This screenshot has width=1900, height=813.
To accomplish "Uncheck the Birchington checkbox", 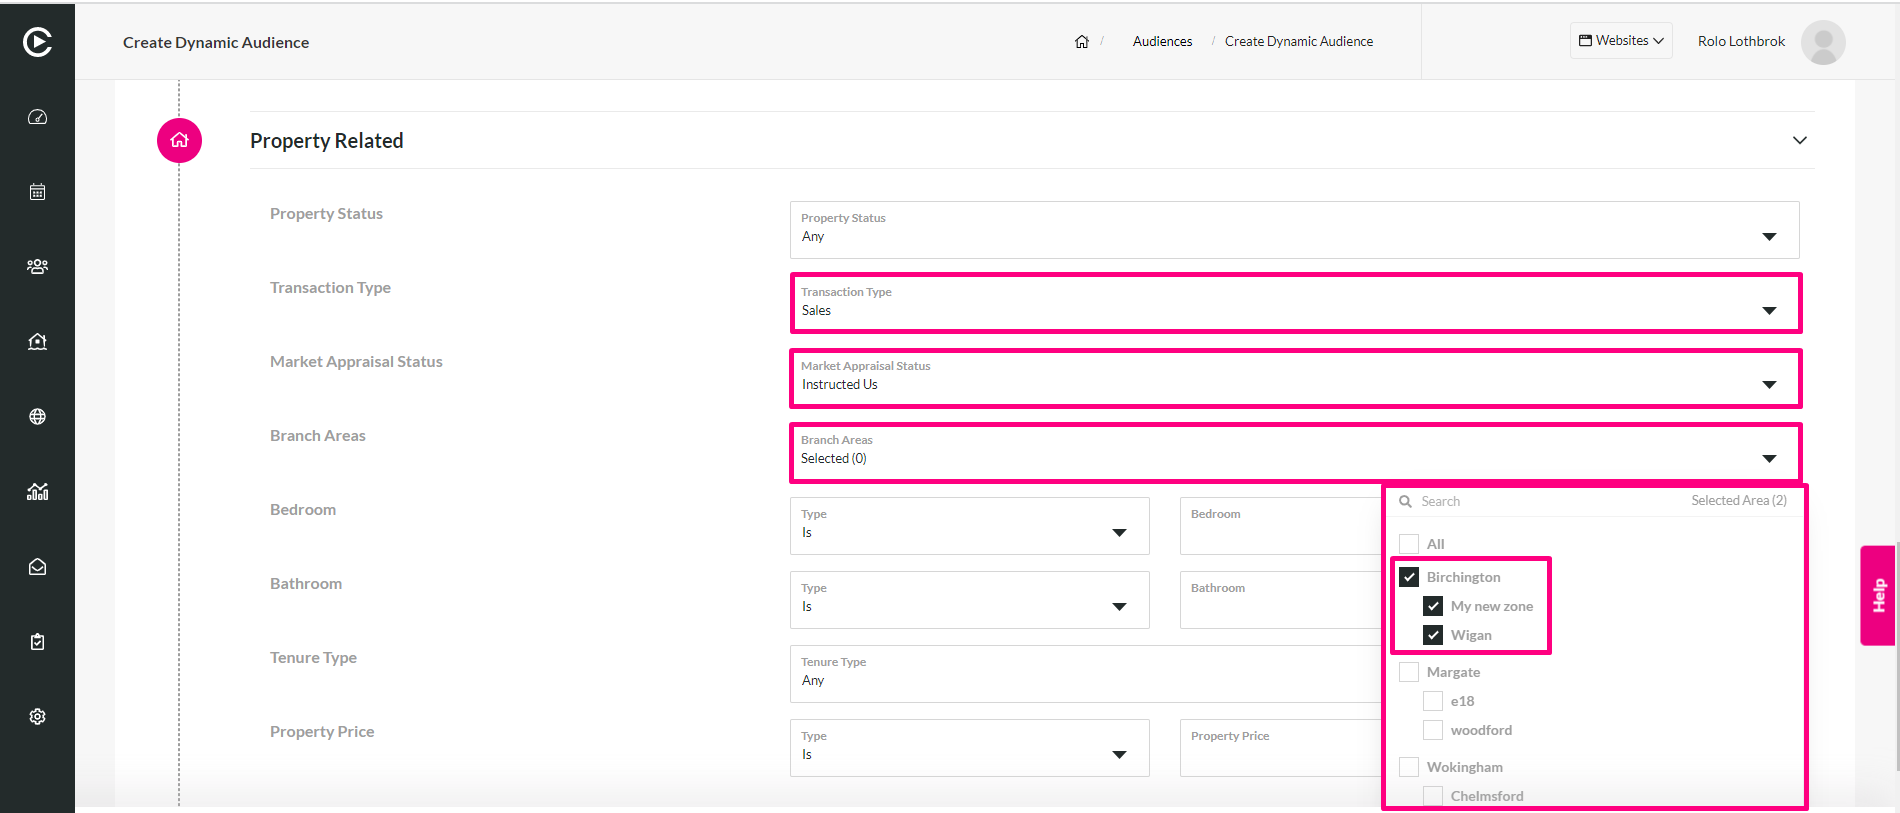I will pyautogui.click(x=1409, y=577).
